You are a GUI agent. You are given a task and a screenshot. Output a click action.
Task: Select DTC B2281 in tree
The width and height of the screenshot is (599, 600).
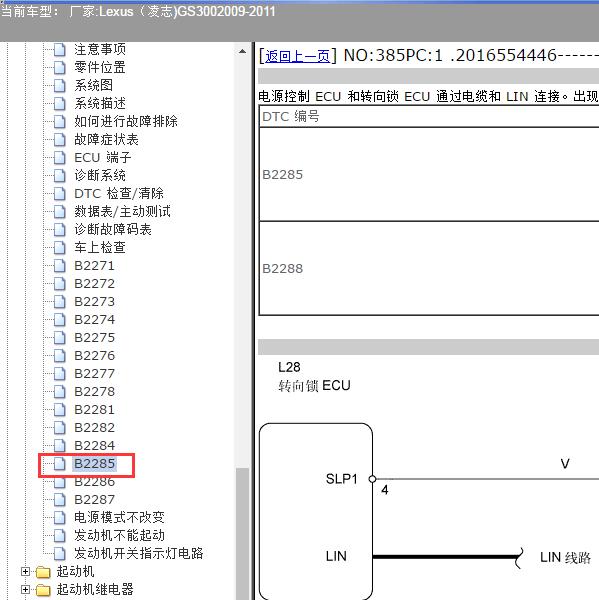point(94,409)
